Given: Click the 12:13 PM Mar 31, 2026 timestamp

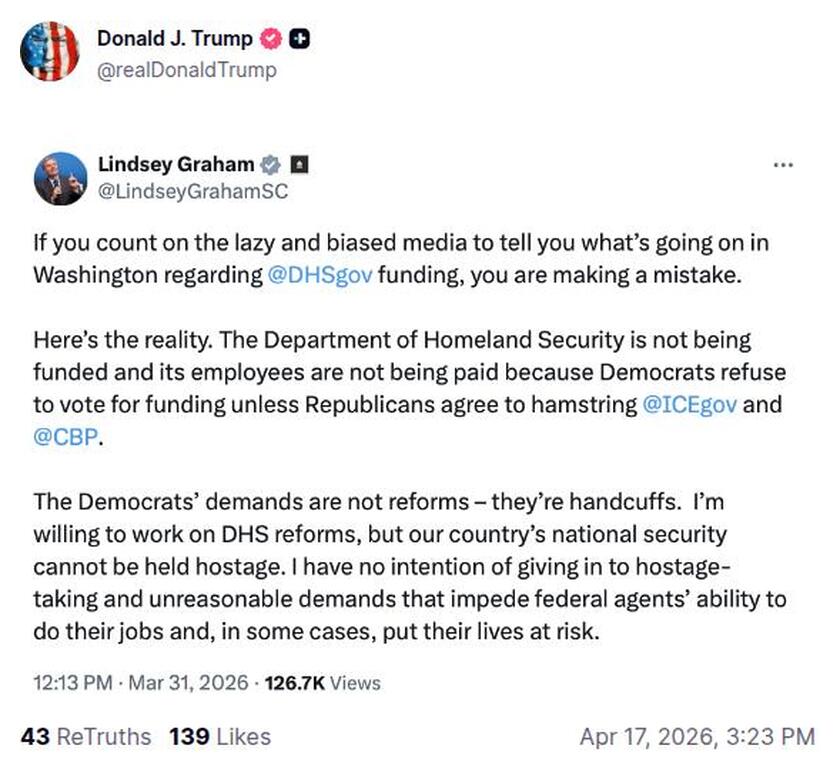Looking at the screenshot, I should tap(140, 684).
